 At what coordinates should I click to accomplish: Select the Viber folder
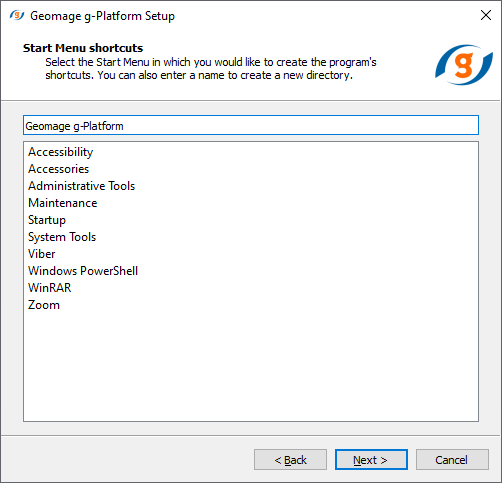[x=42, y=254]
